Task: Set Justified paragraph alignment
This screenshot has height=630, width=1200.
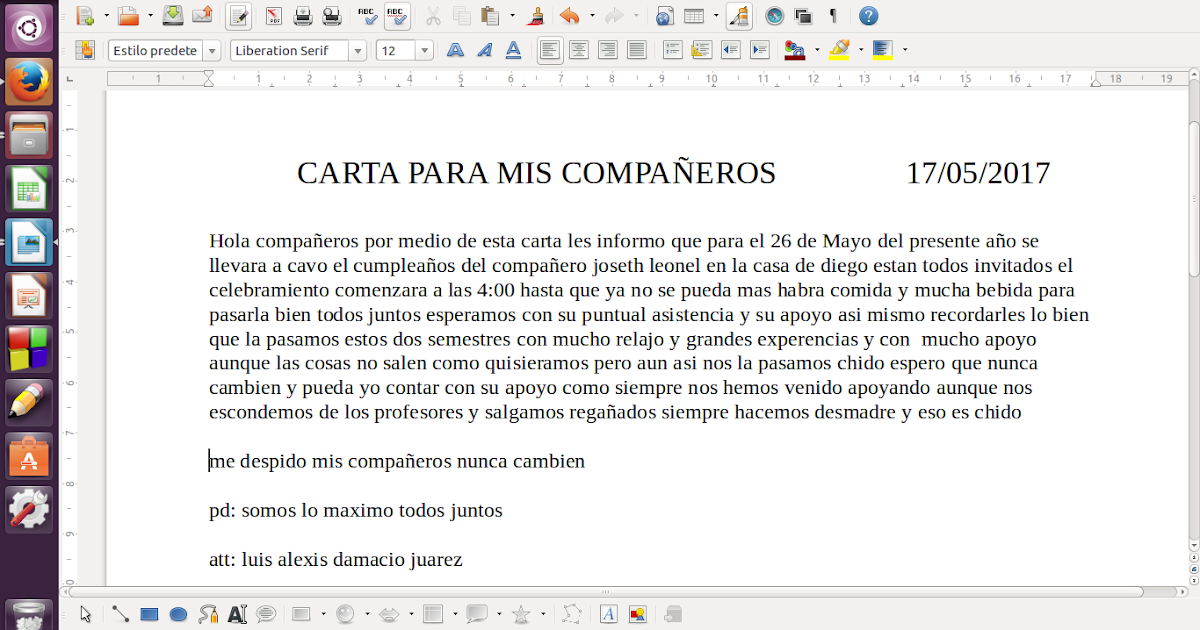Action: (x=636, y=50)
